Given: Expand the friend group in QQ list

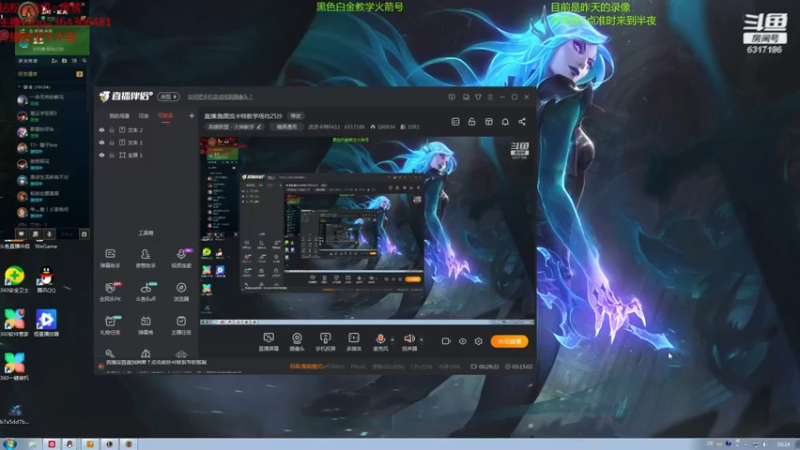Looking at the screenshot, I should coord(19,87).
